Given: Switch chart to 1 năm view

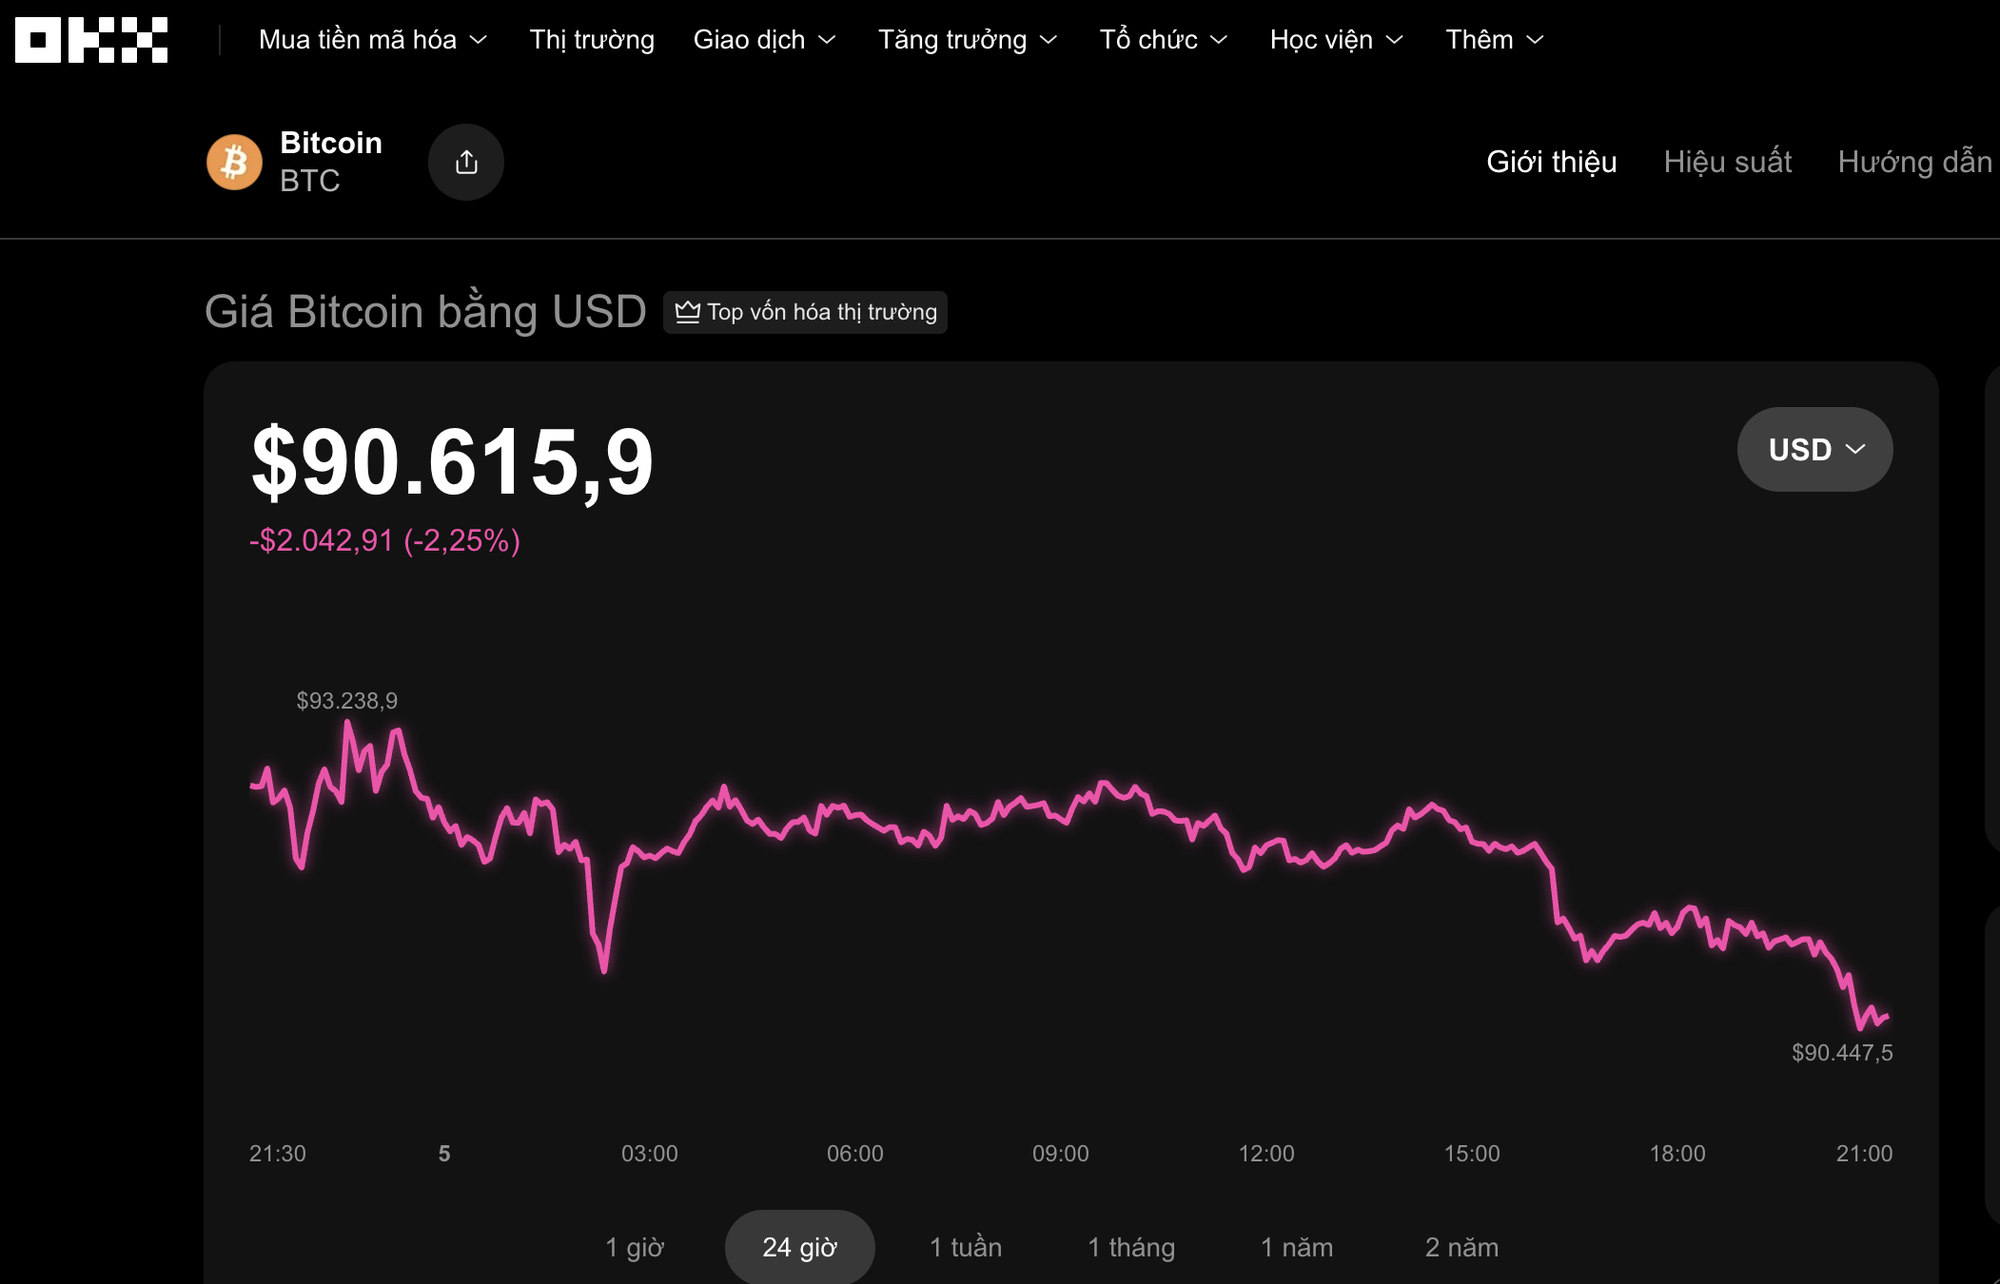Looking at the screenshot, I should 1297,1247.
